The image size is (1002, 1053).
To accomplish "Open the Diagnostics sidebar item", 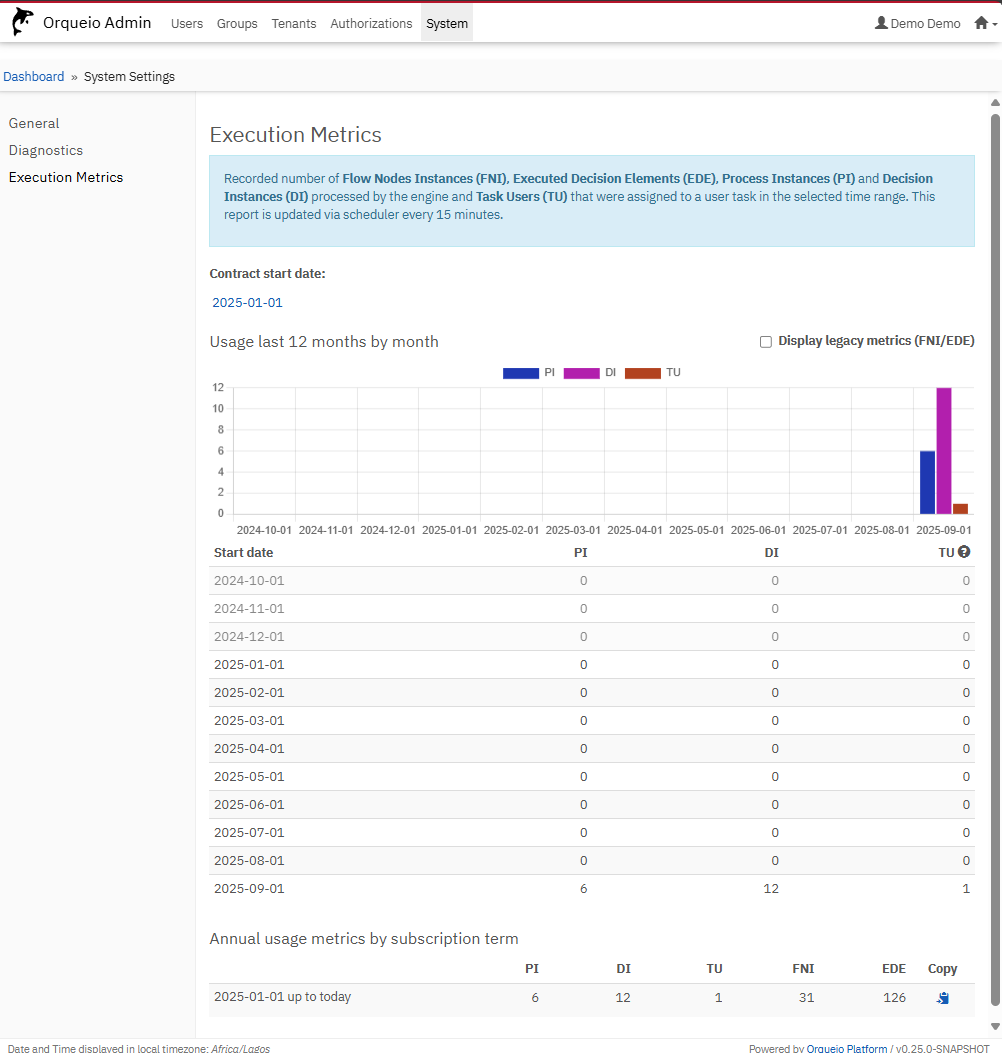I will pyautogui.click(x=46, y=150).
